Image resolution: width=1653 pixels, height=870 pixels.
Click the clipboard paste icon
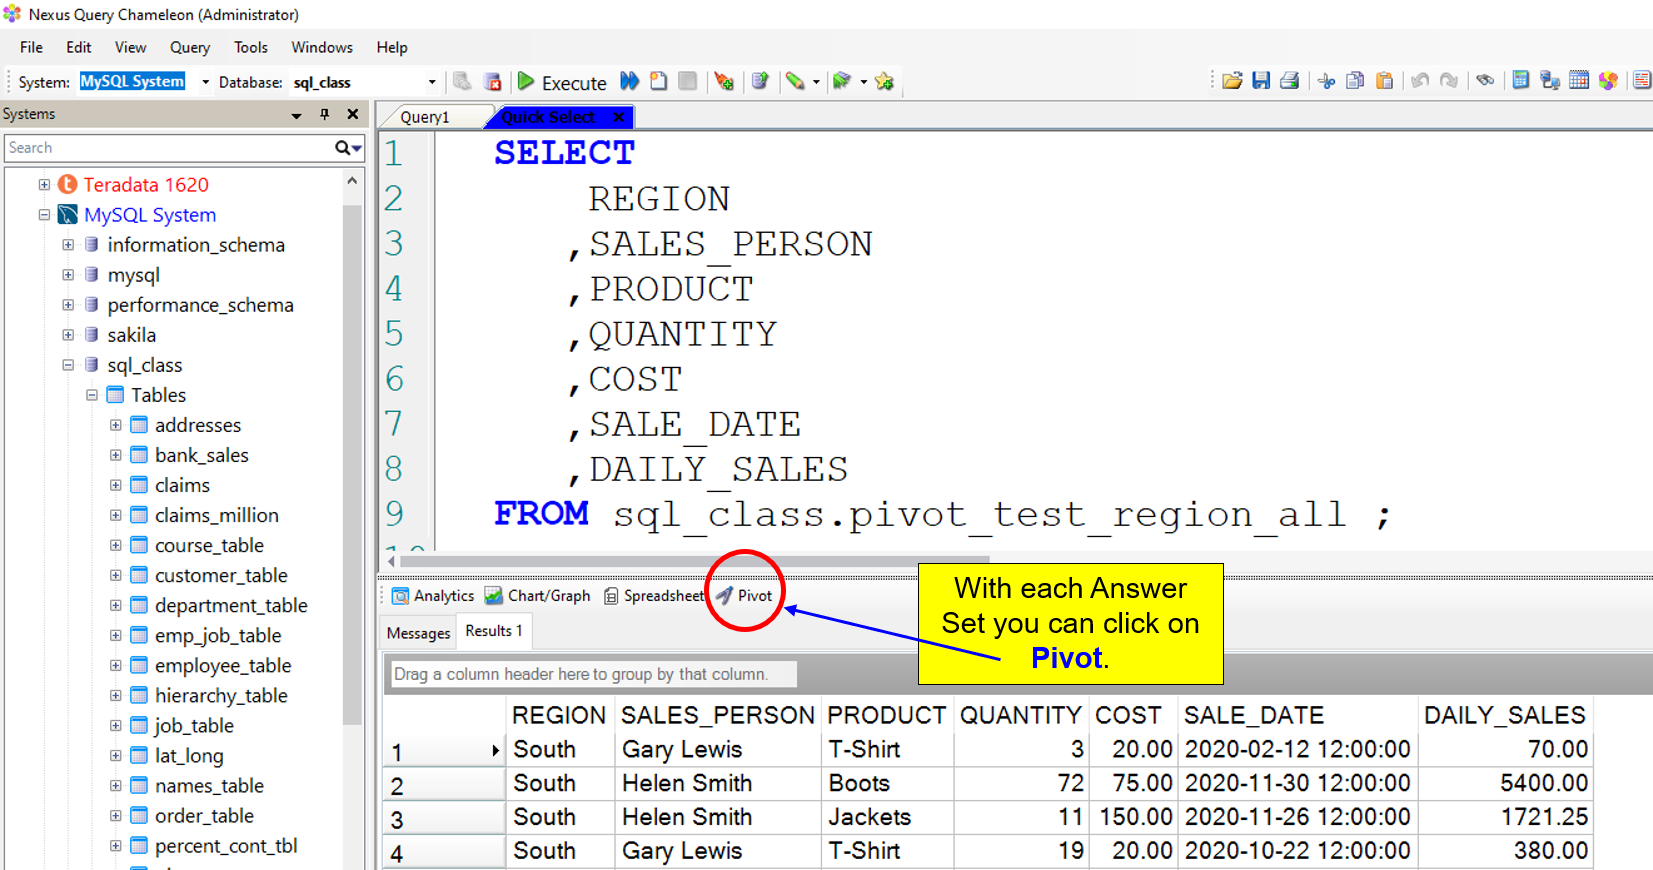point(1384,81)
